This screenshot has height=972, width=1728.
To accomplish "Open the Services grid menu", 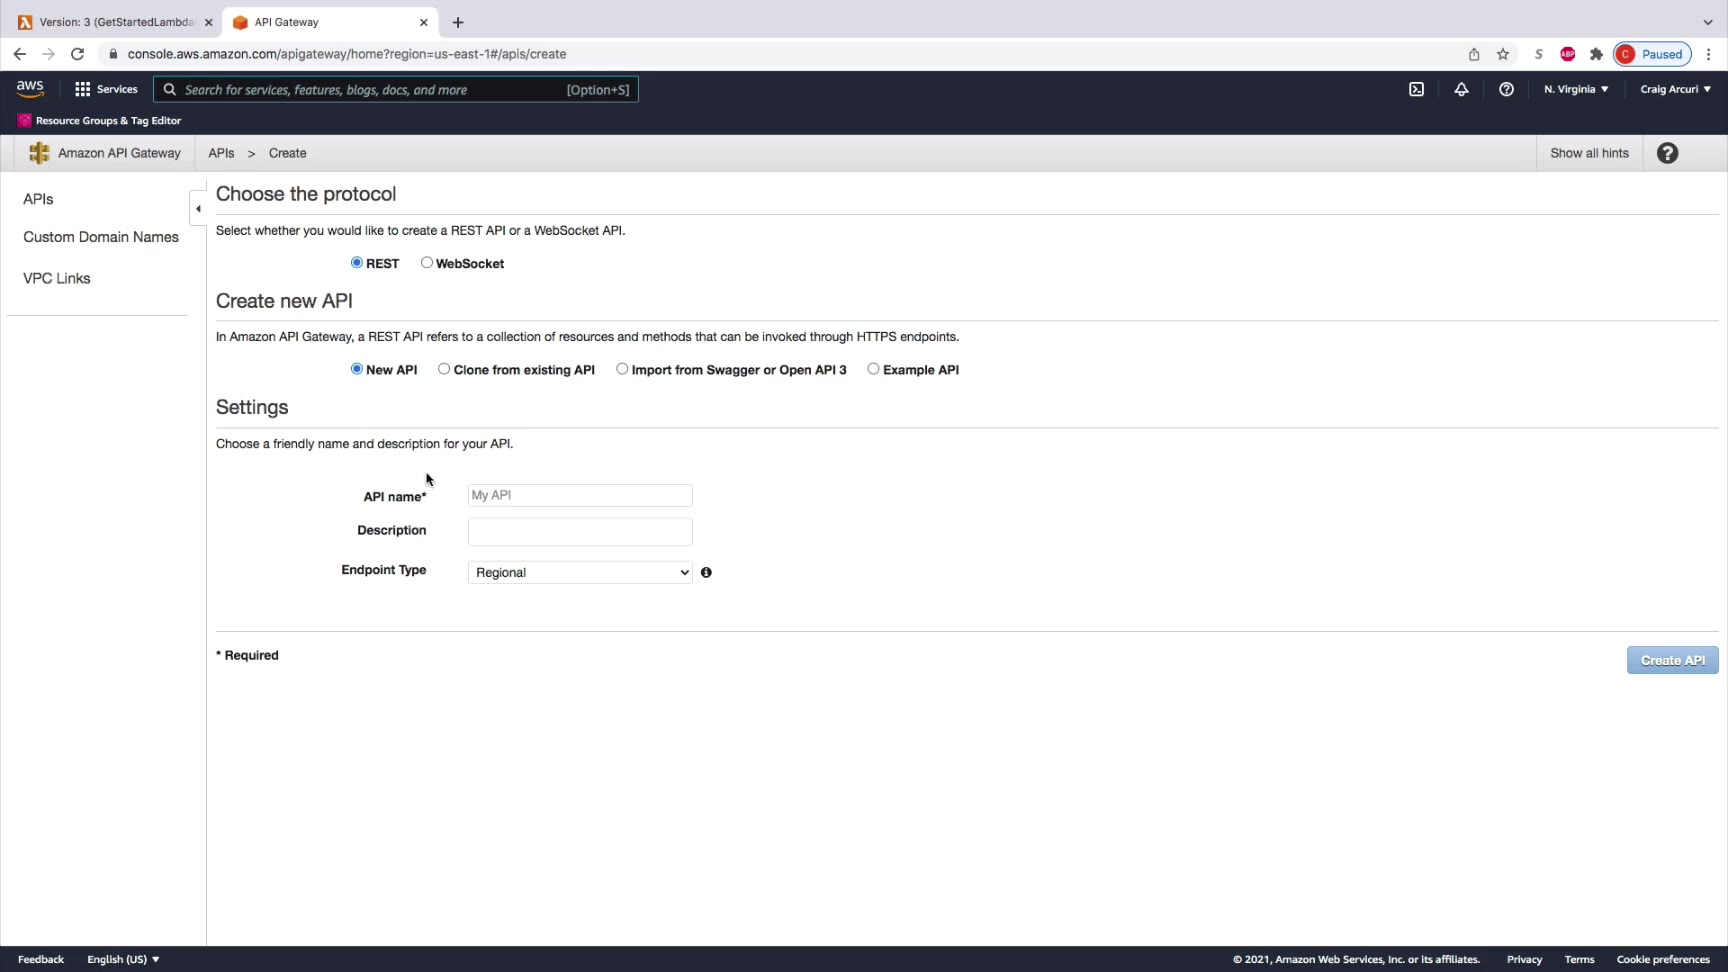I will click(106, 89).
